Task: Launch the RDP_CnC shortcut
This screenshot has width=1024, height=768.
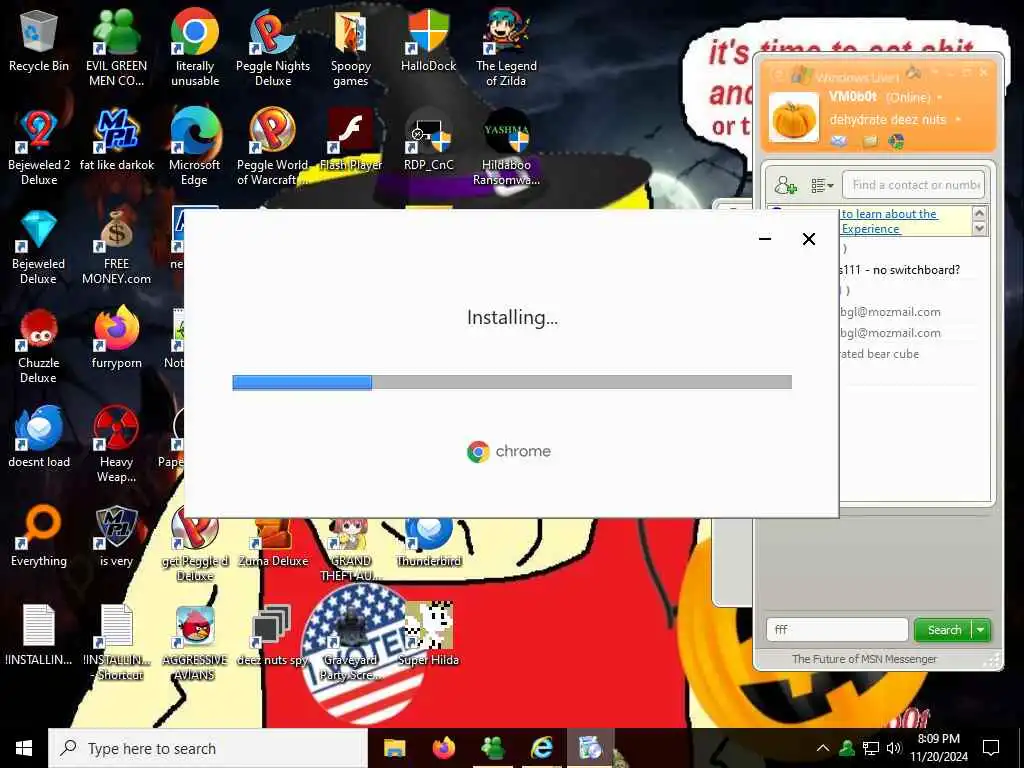Action: coord(428,140)
